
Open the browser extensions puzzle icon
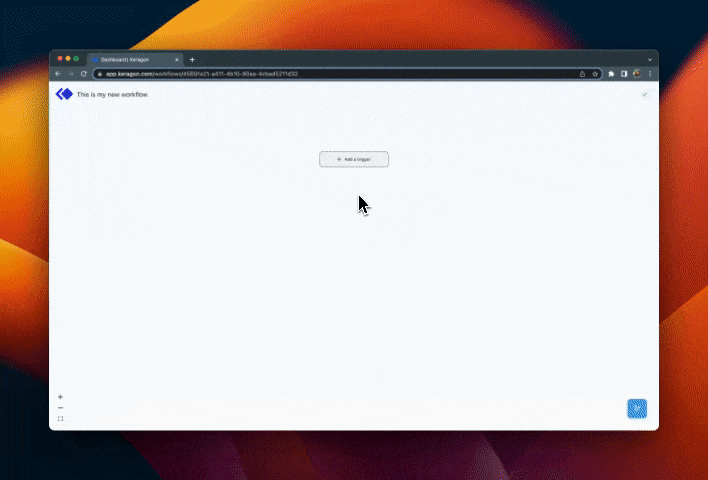coord(611,74)
